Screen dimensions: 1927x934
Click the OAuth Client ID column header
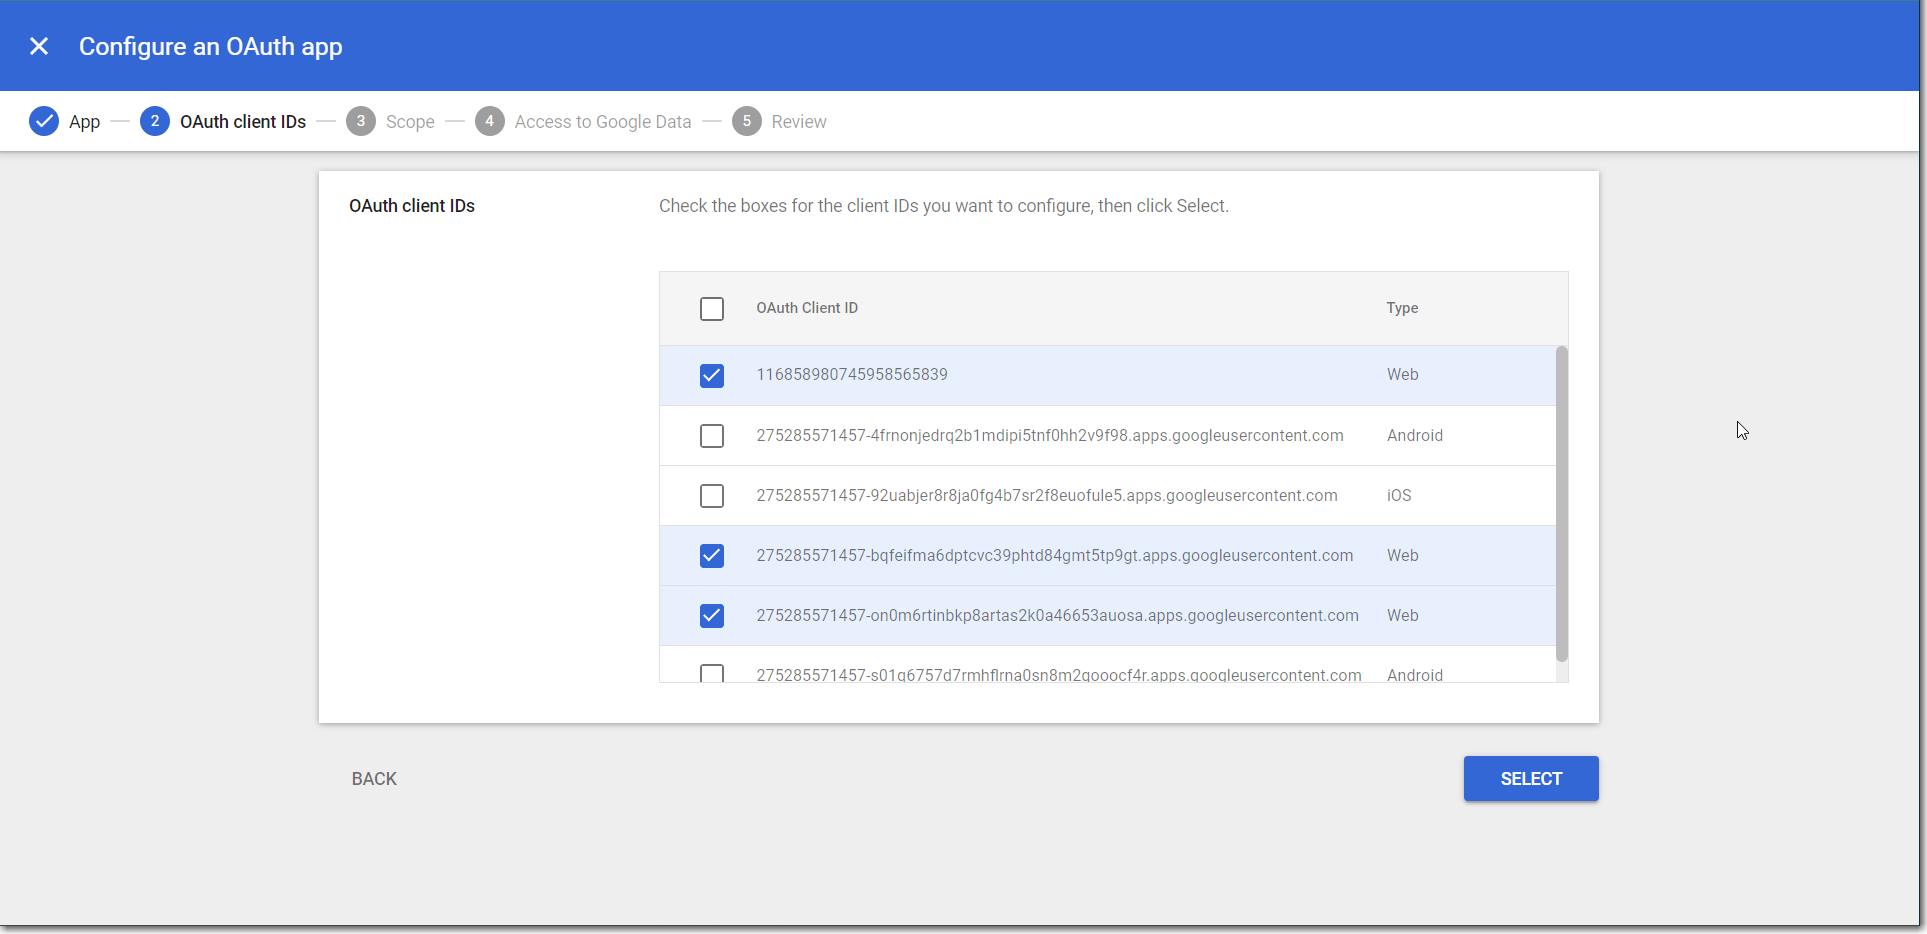[x=807, y=308]
